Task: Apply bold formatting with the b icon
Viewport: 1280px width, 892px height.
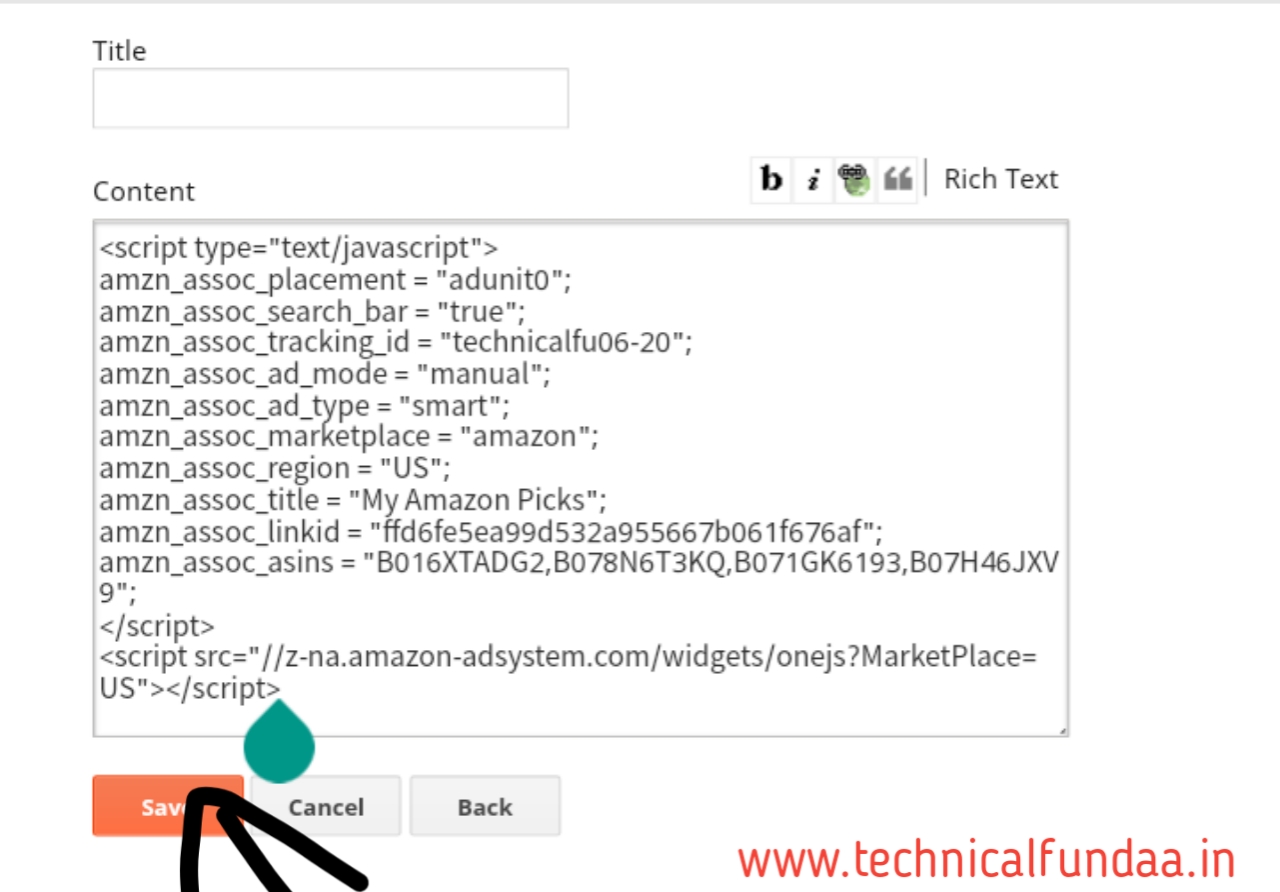Action: (x=771, y=180)
